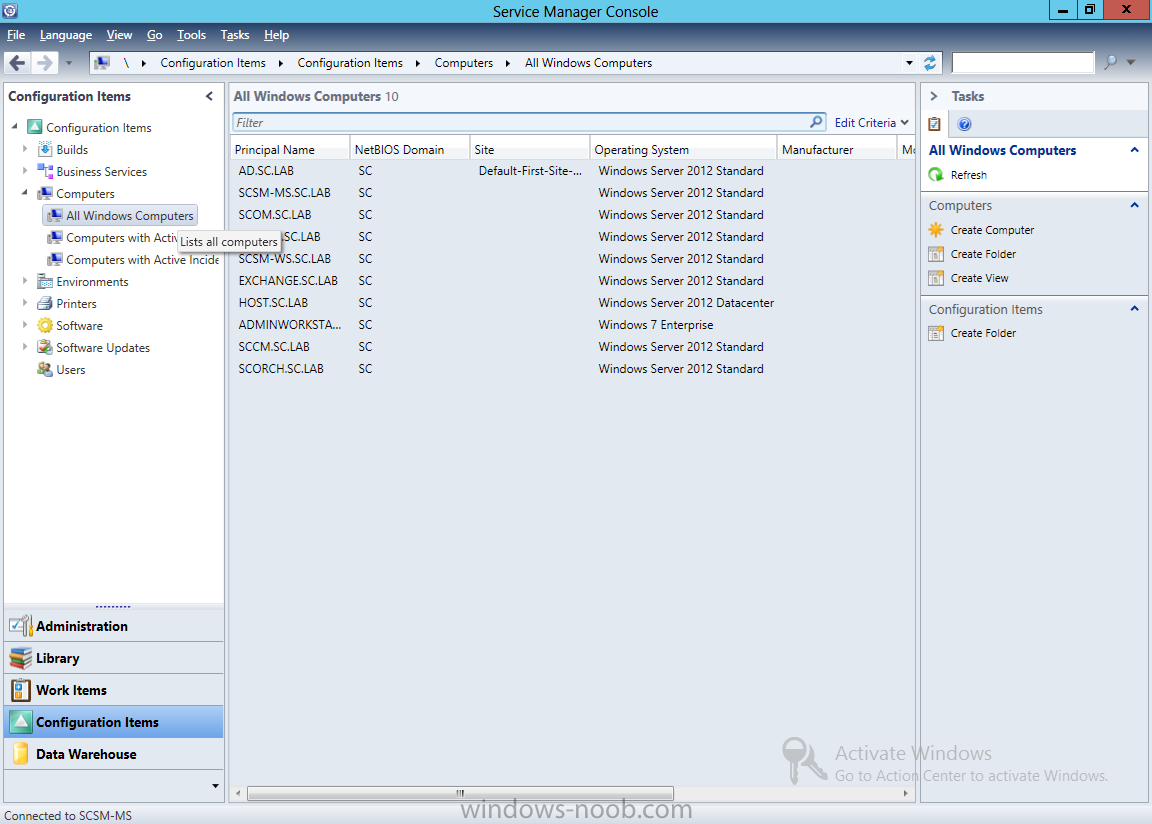Open the Help menu

(x=276, y=35)
